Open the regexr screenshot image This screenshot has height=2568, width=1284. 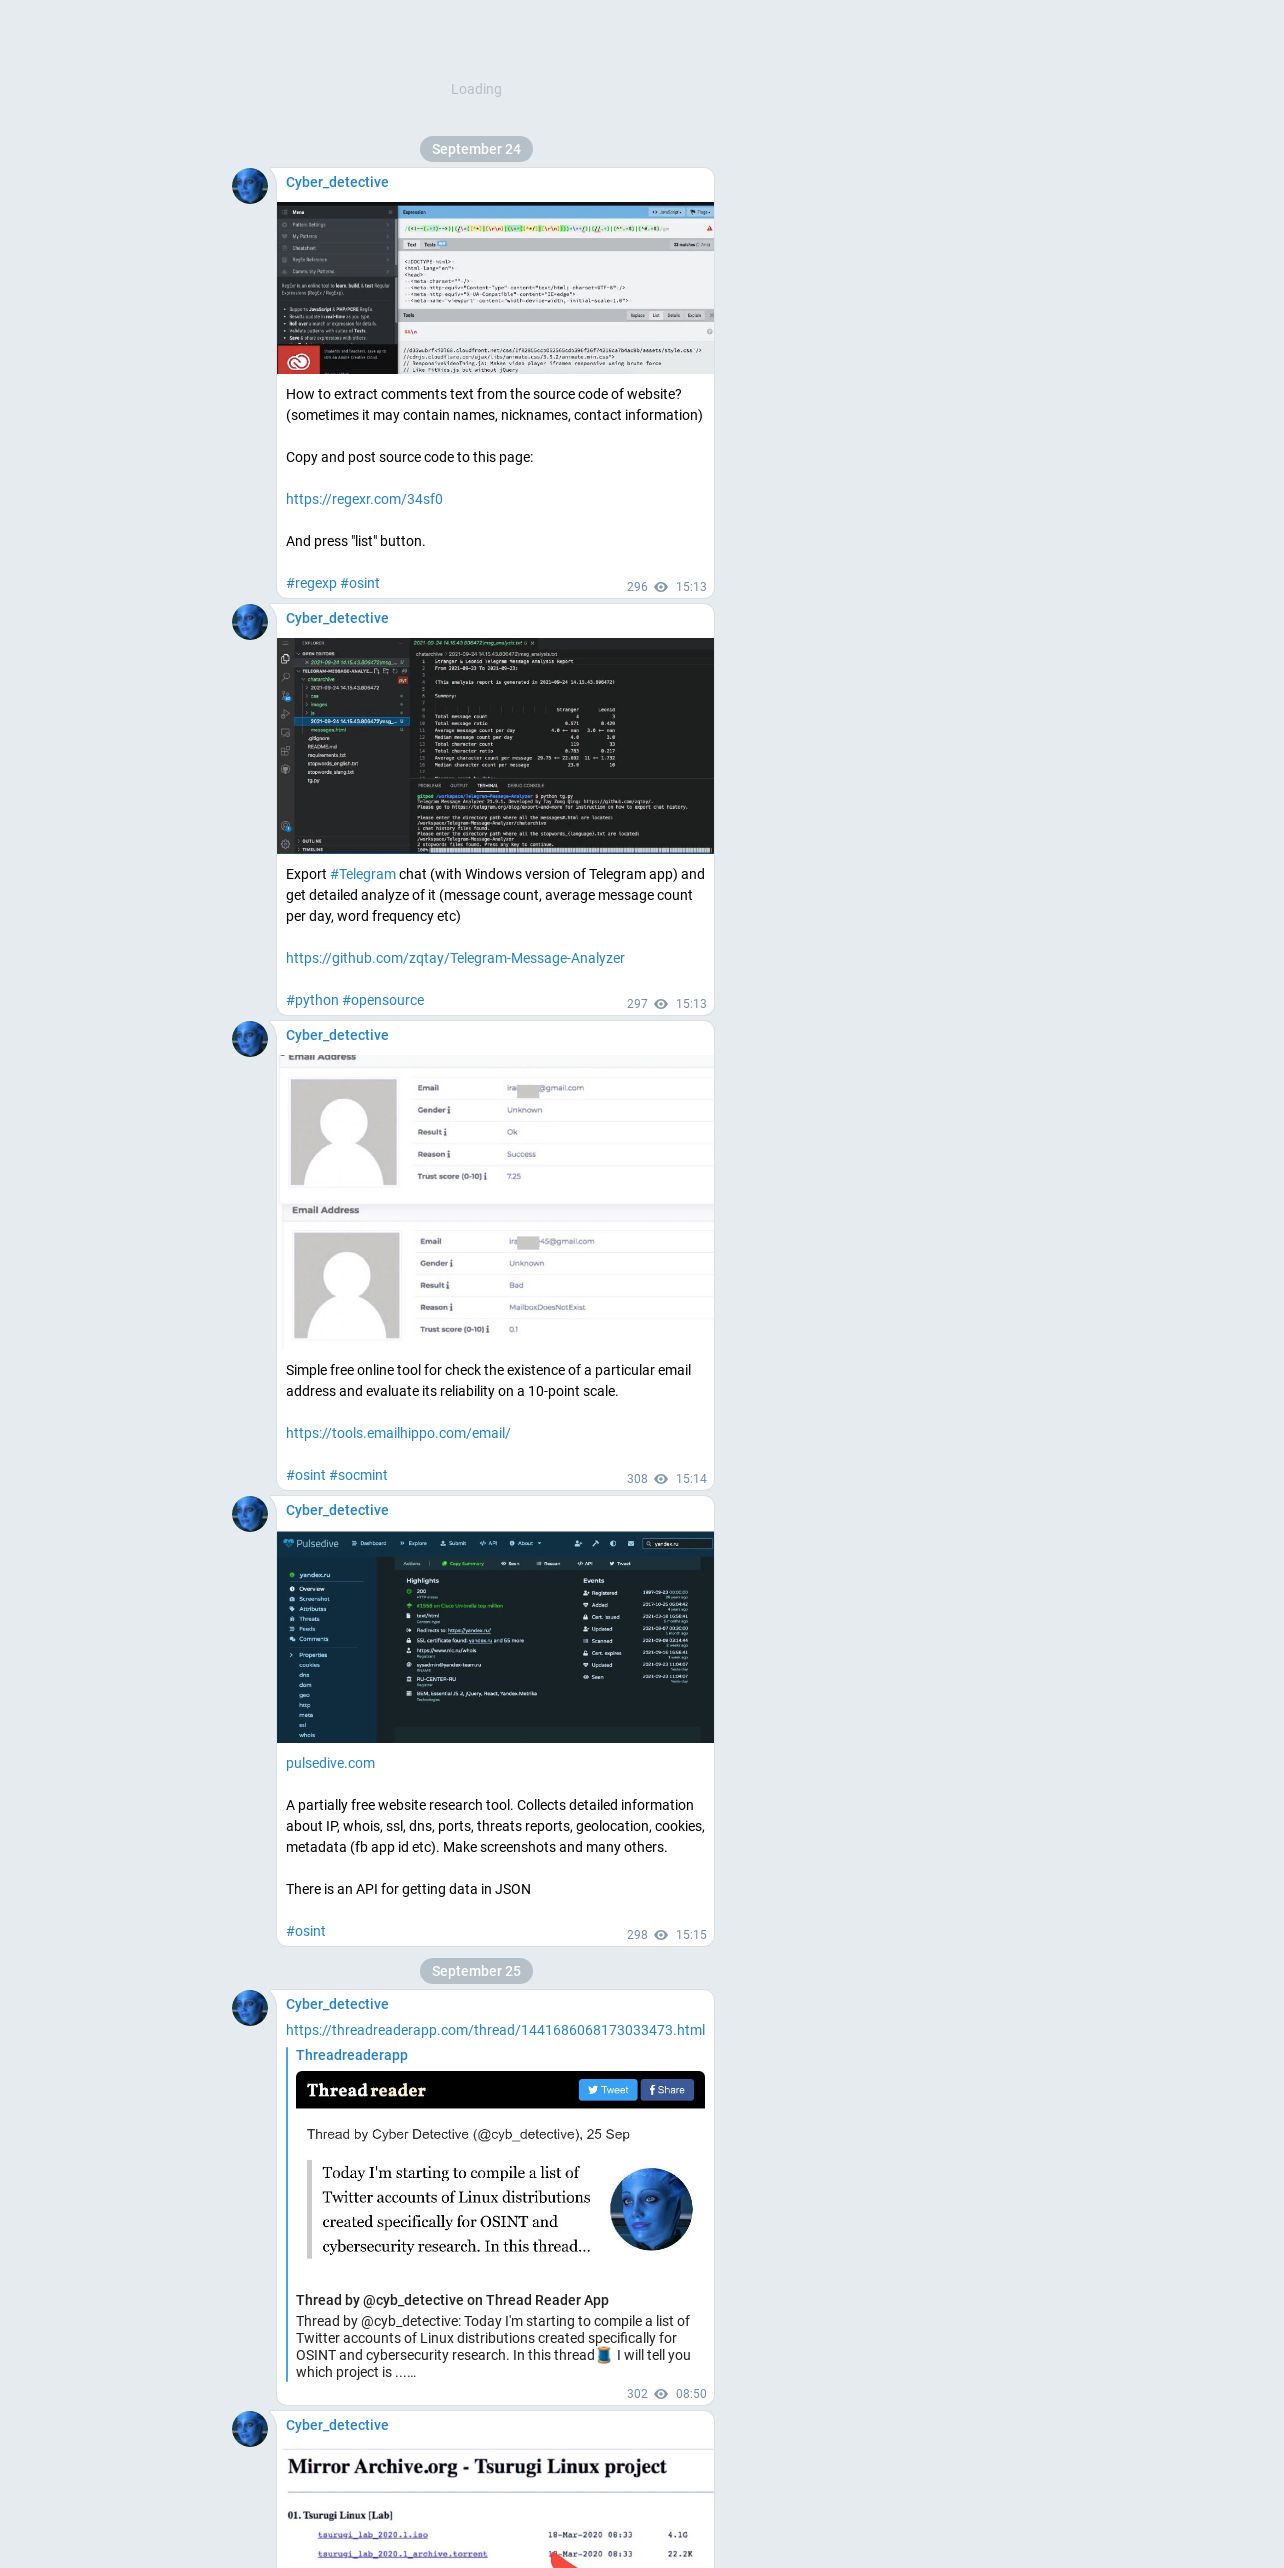coord(495,288)
